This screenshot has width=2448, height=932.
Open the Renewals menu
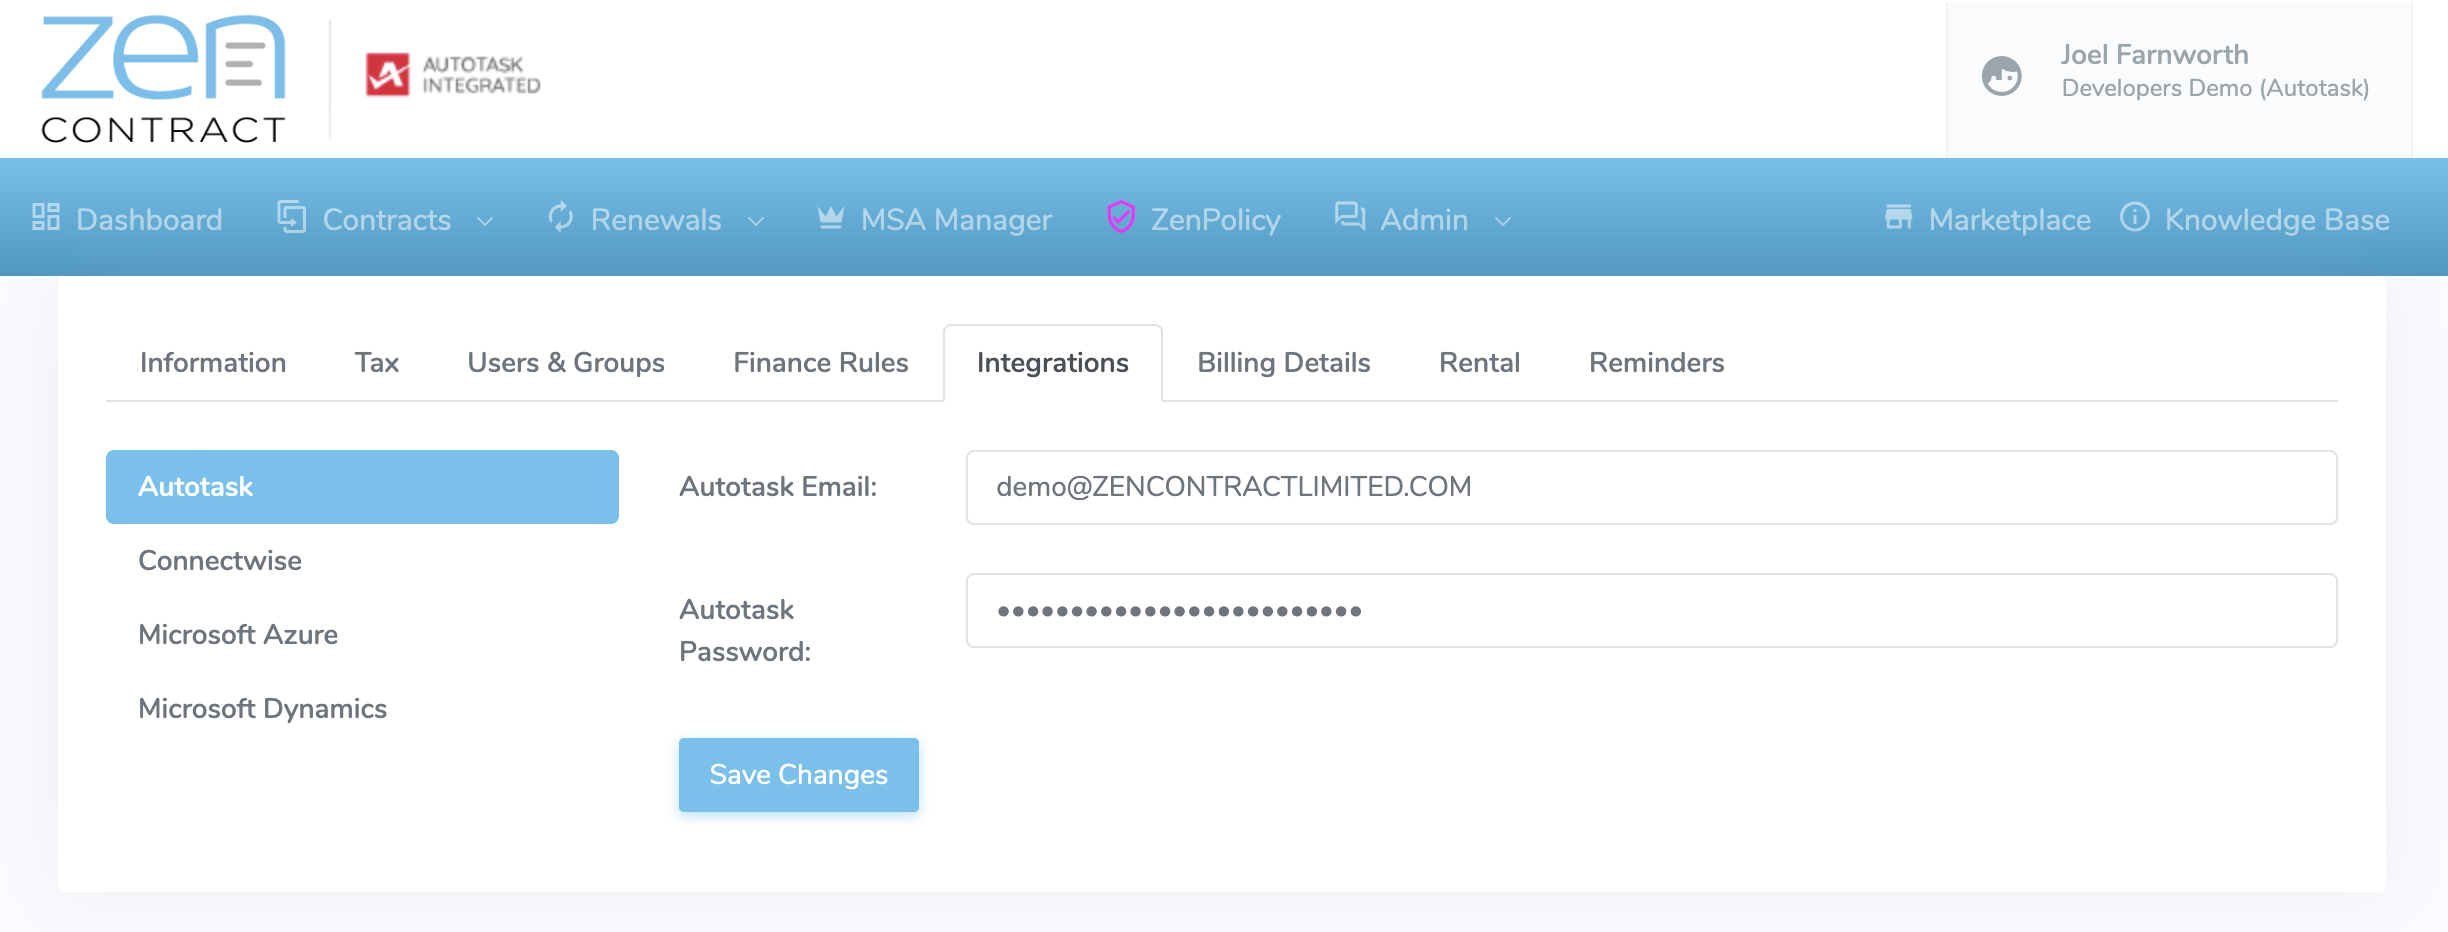coord(656,219)
